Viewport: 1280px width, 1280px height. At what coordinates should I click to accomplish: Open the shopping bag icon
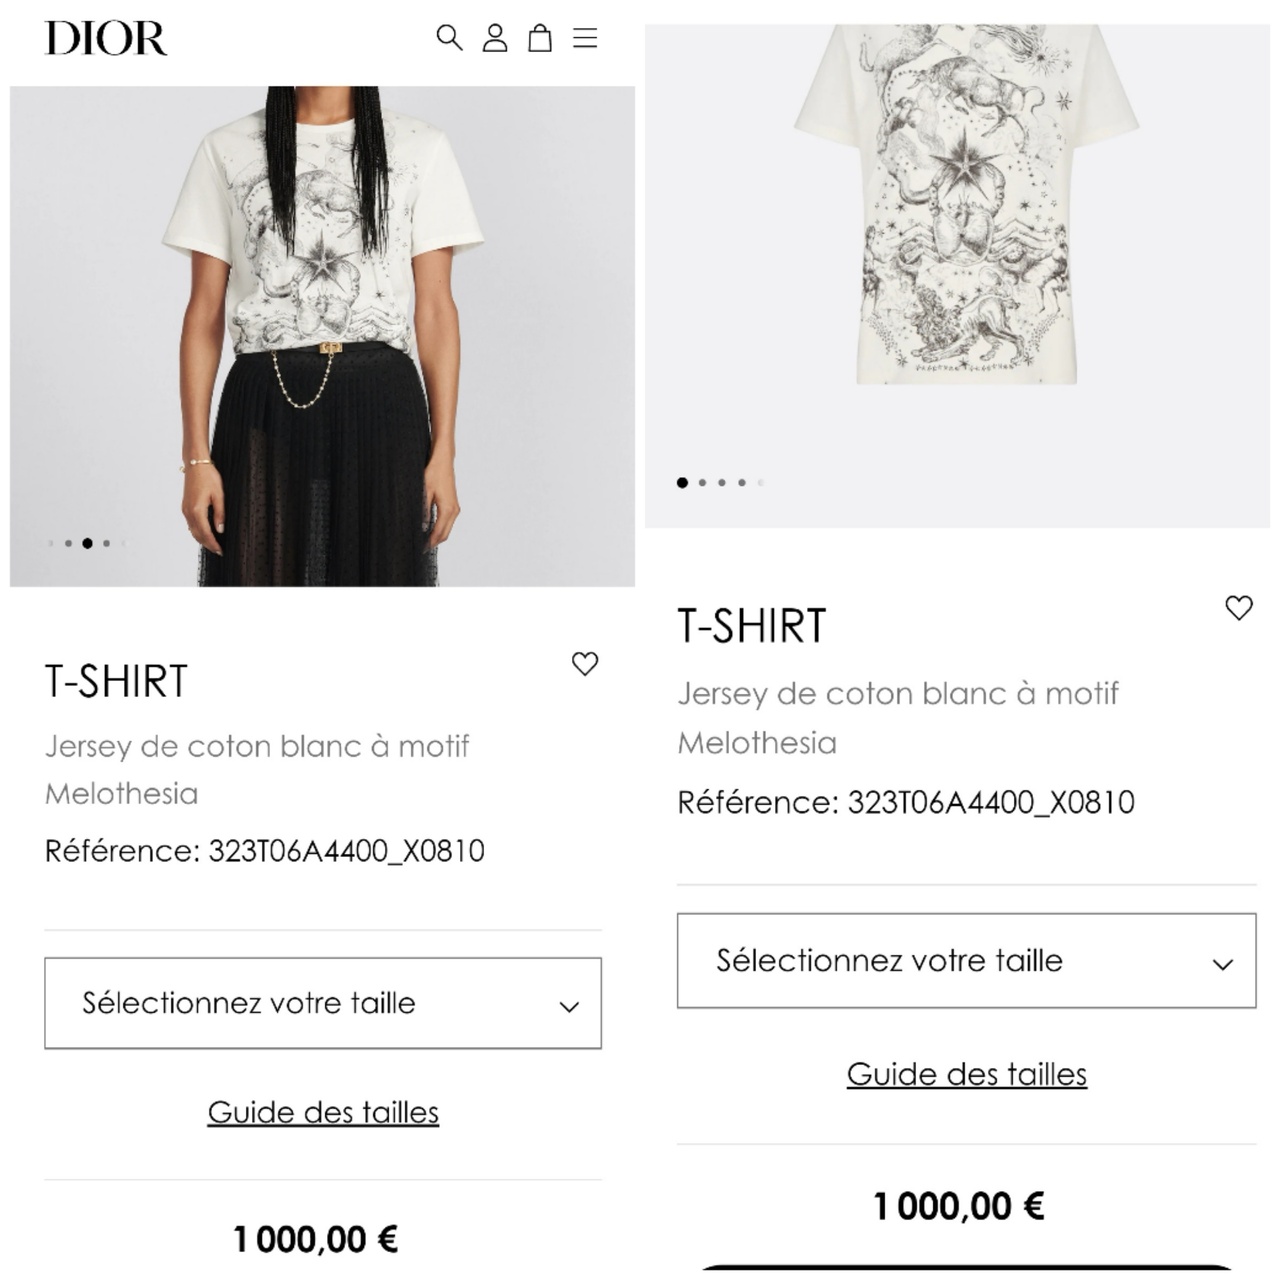pos(540,38)
